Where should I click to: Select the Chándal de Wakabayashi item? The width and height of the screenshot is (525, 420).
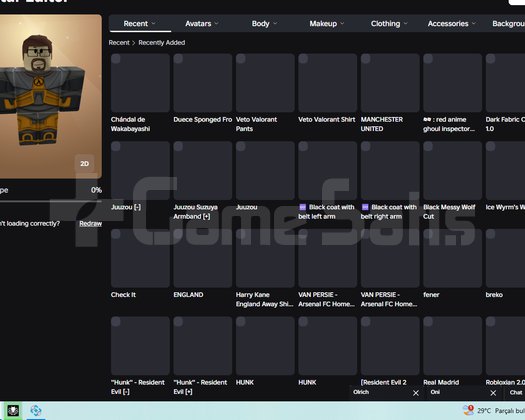point(140,83)
